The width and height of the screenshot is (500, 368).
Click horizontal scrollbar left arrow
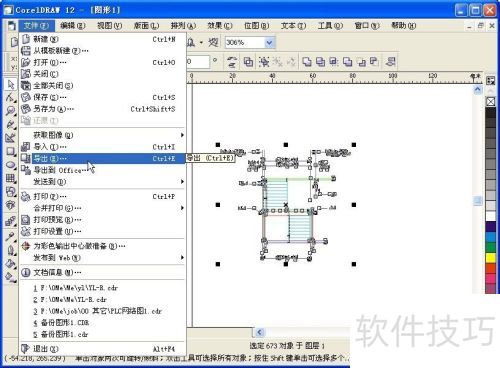(260, 332)
